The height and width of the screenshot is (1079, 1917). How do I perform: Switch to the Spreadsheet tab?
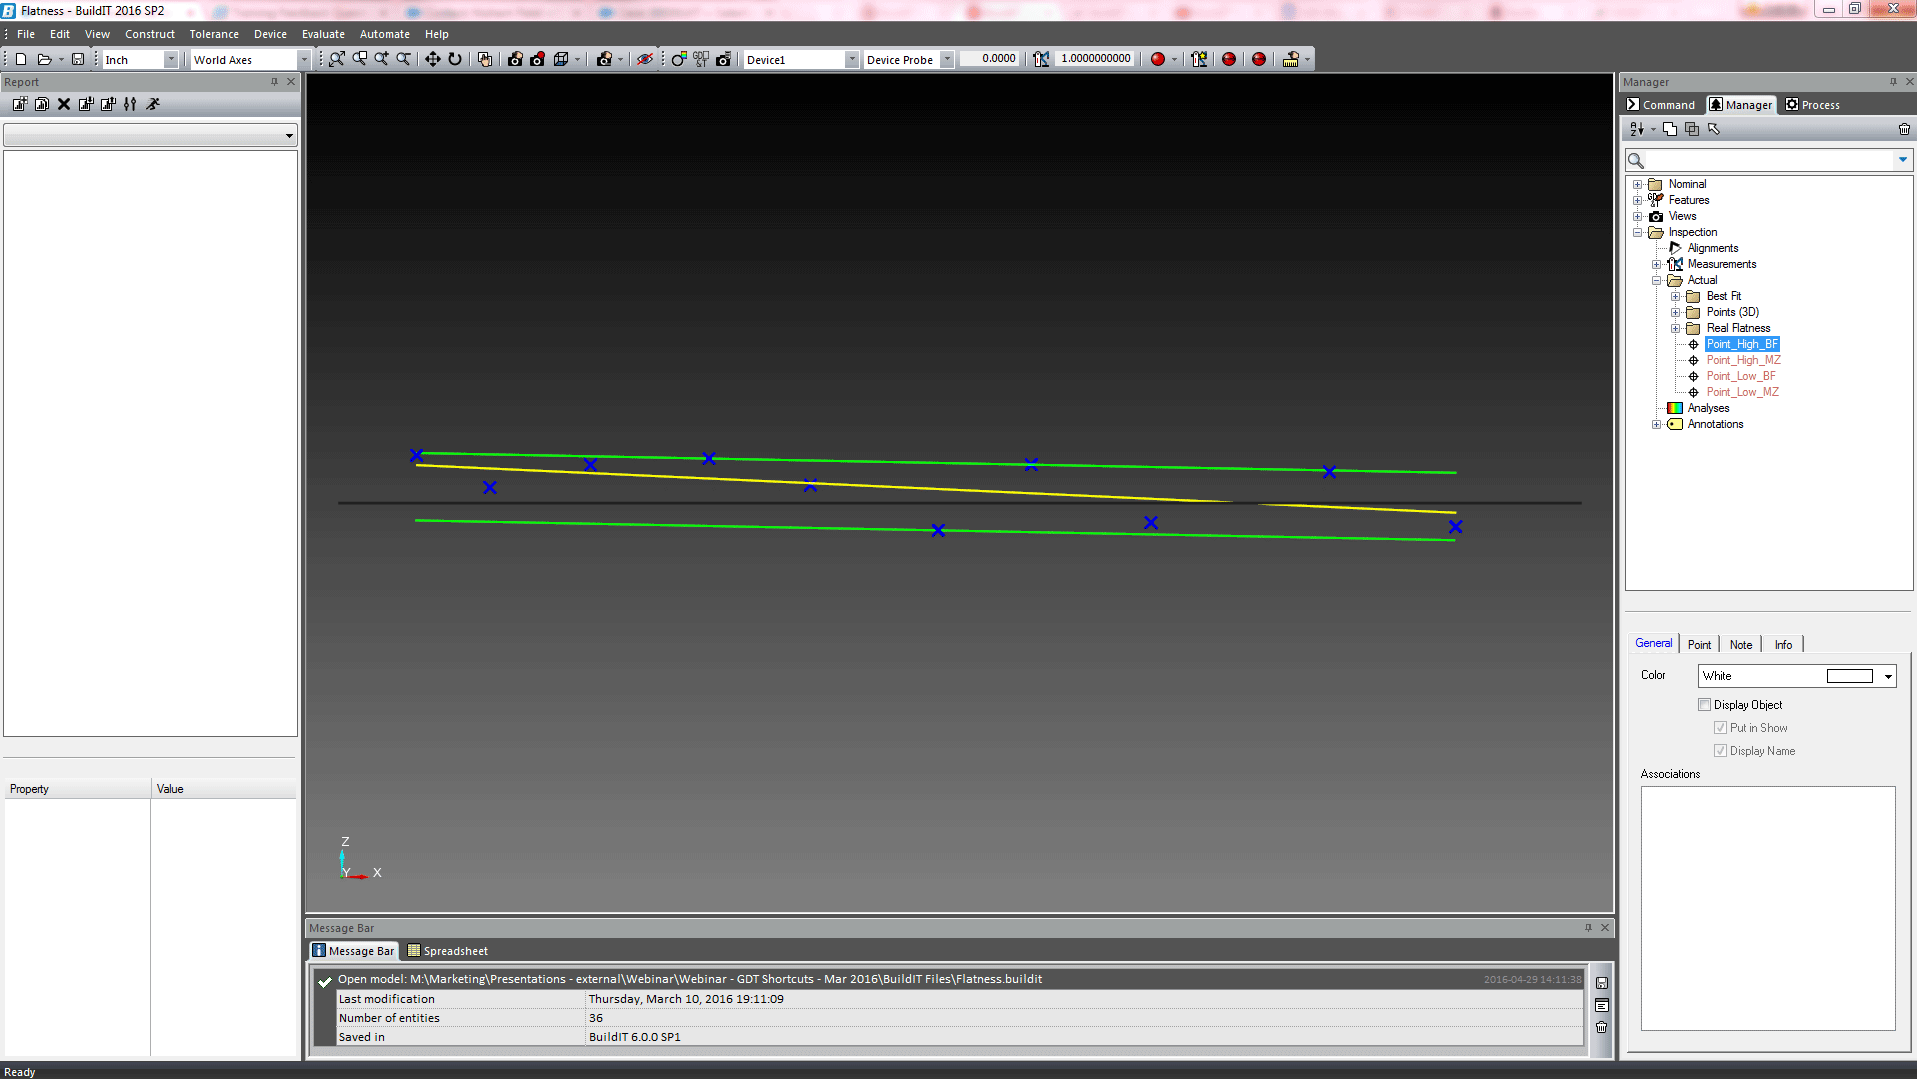[448, 951]
